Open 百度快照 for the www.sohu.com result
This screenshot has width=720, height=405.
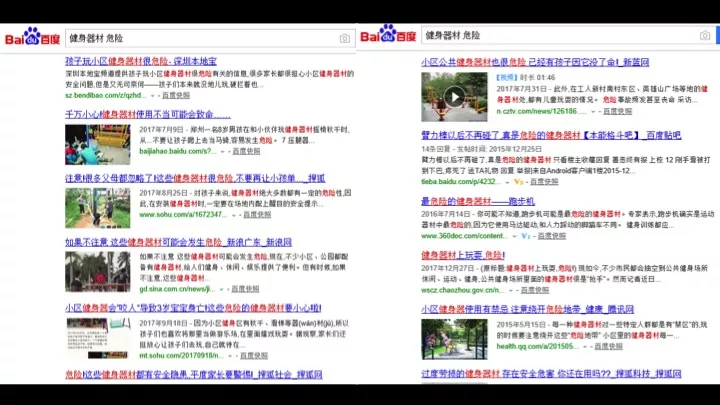[x=257, y=215]
